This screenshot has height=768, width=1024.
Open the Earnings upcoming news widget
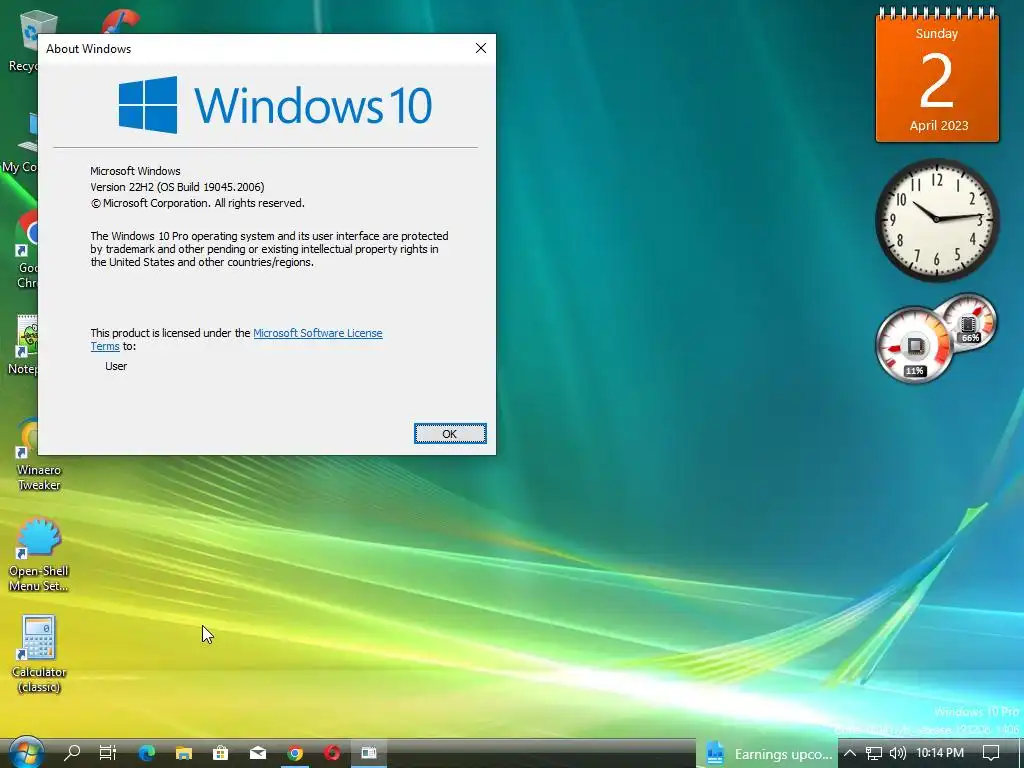[x=768, y=754]
